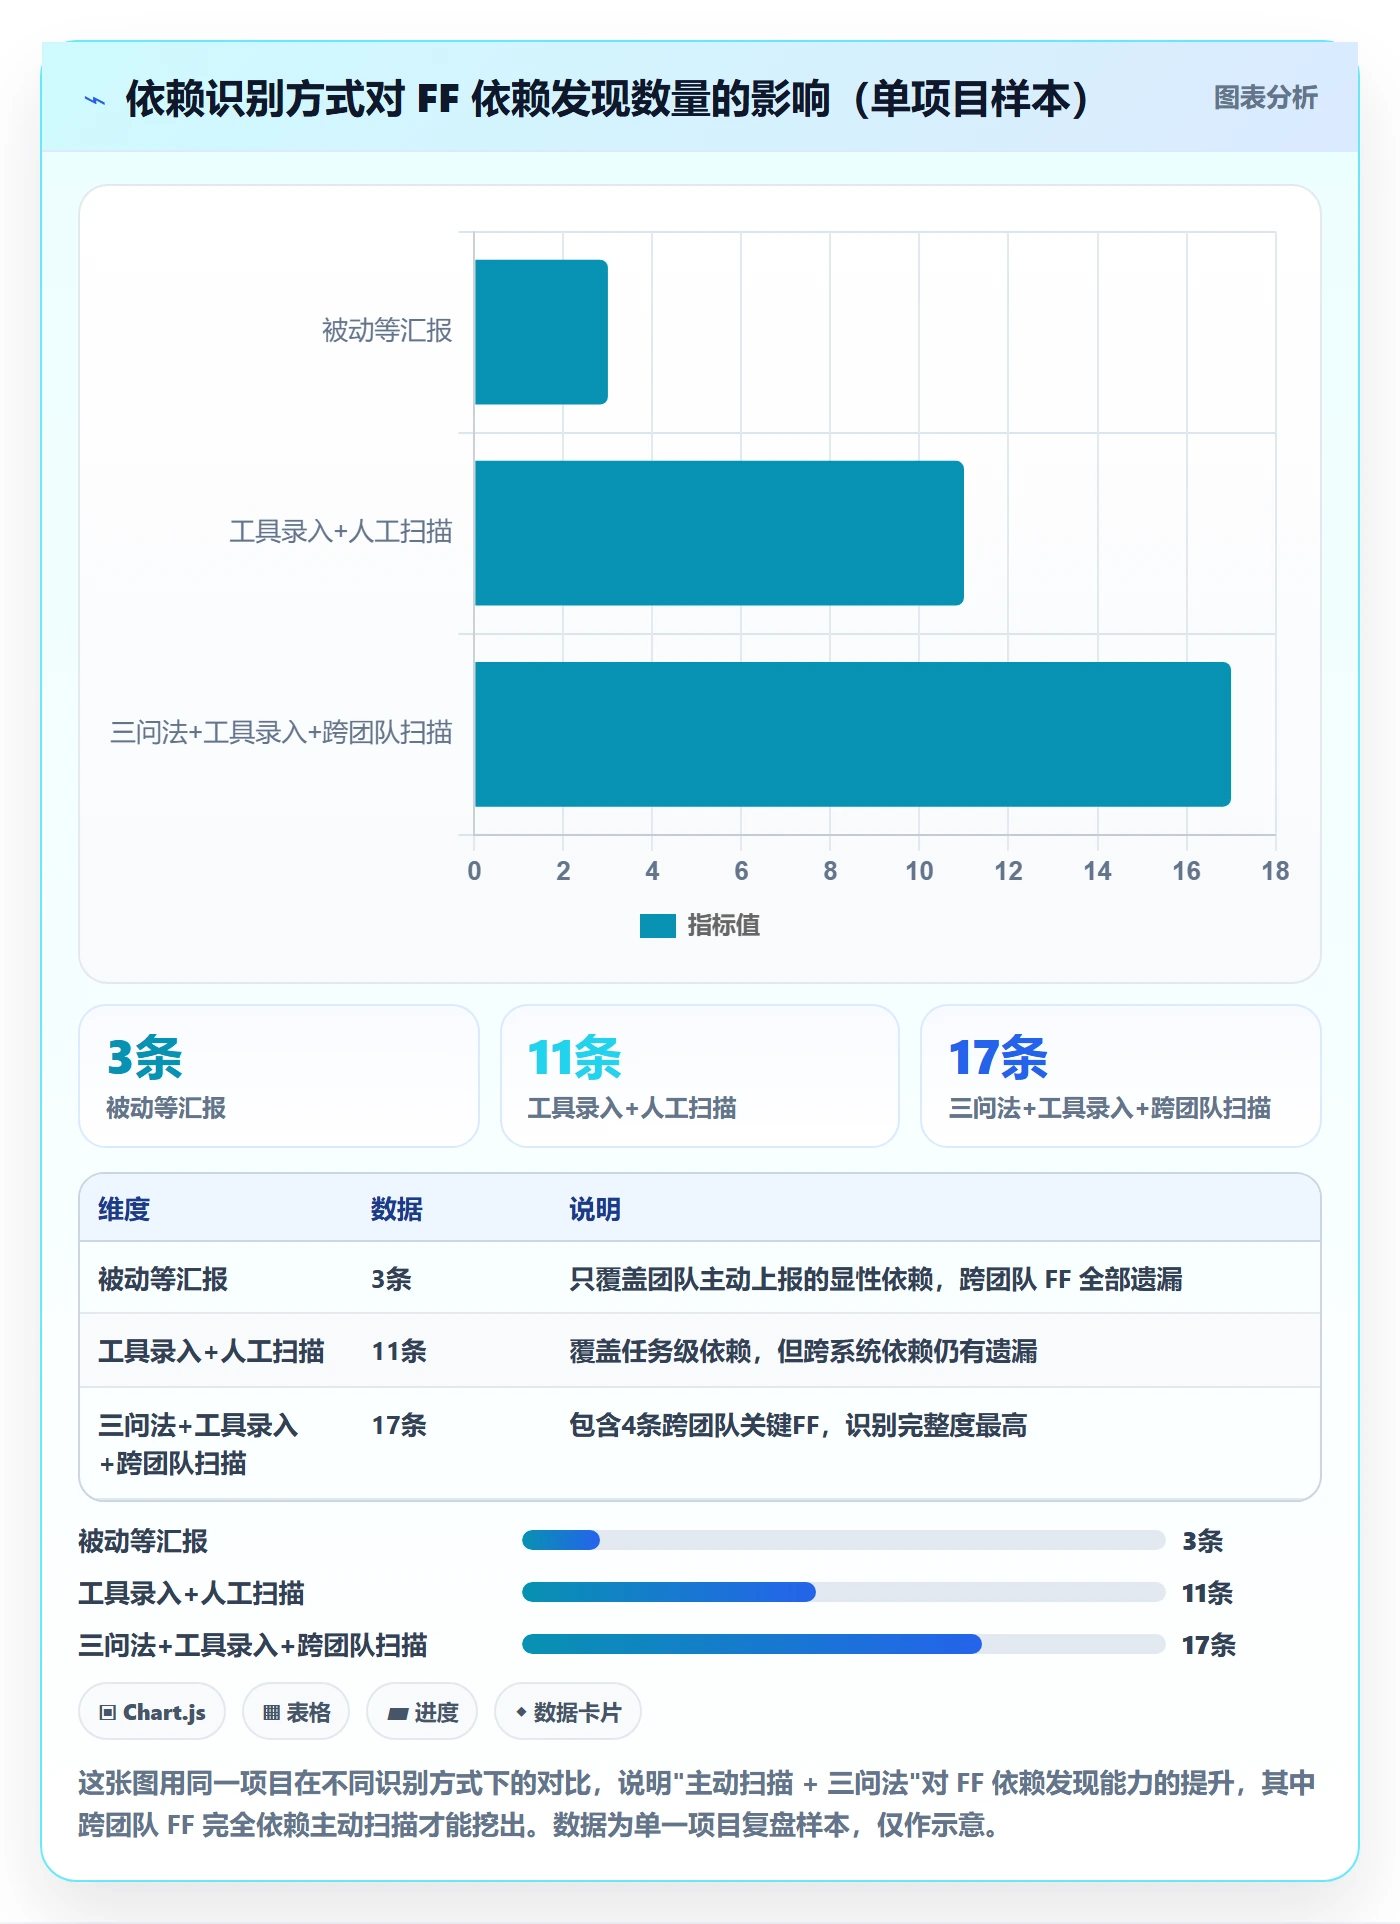Click the 维度 column header
The height and width of the screenshot is (1924, 1400).
124,1209
